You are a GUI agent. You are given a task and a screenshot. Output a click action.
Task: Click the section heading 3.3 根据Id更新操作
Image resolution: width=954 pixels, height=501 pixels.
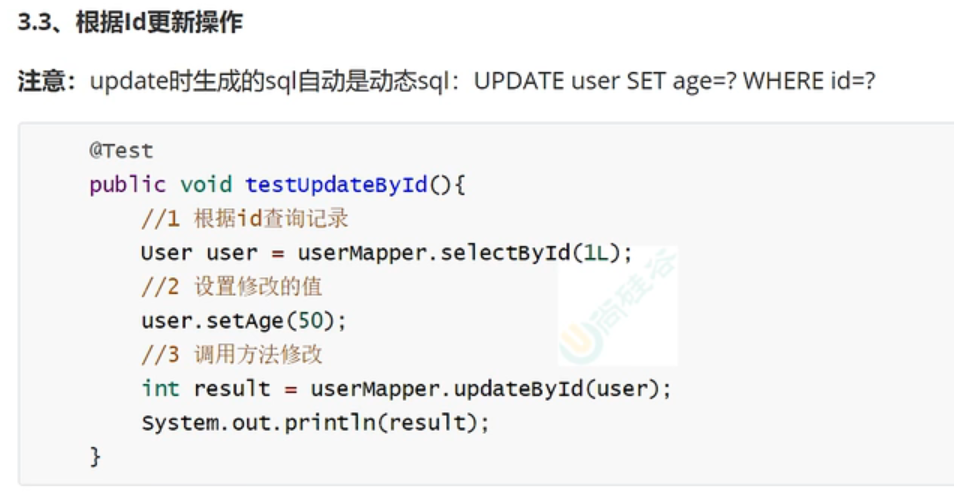point(130,23)
